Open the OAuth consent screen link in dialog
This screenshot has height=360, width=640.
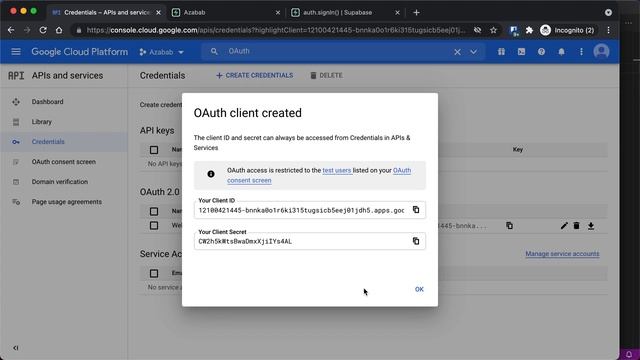coord(319,175)
